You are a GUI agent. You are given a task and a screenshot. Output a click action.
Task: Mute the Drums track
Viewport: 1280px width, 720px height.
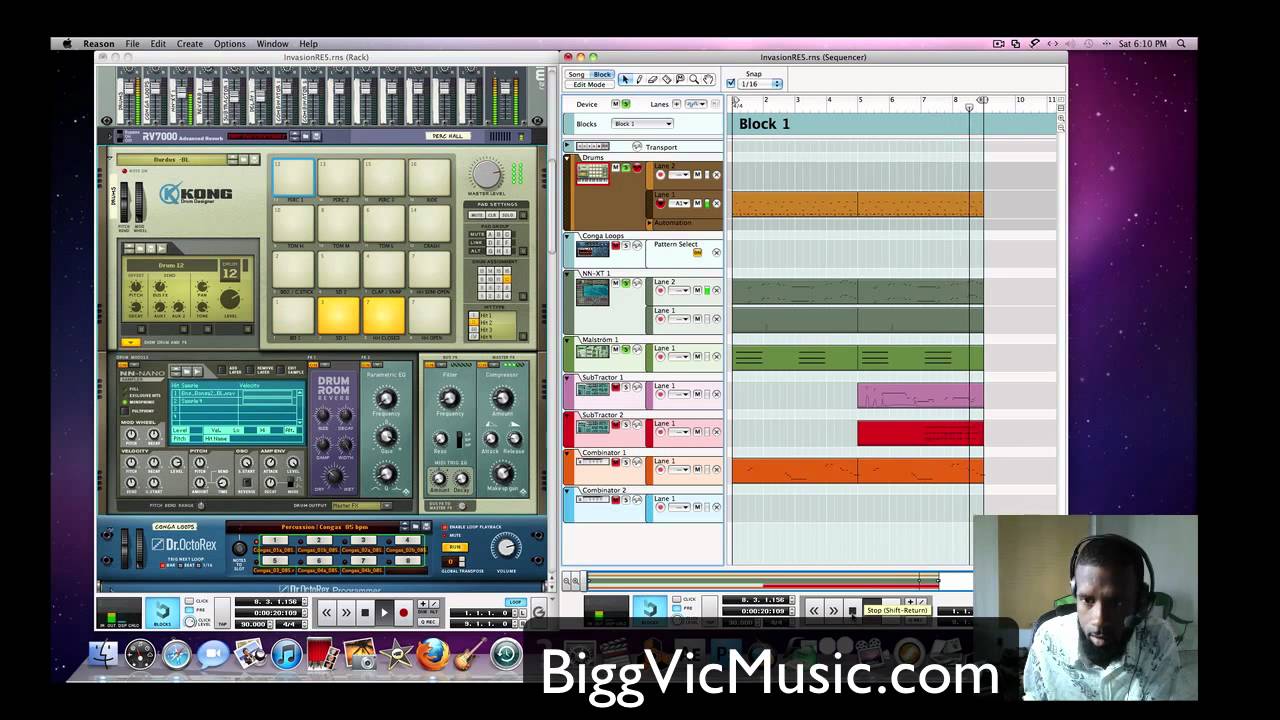616,168
